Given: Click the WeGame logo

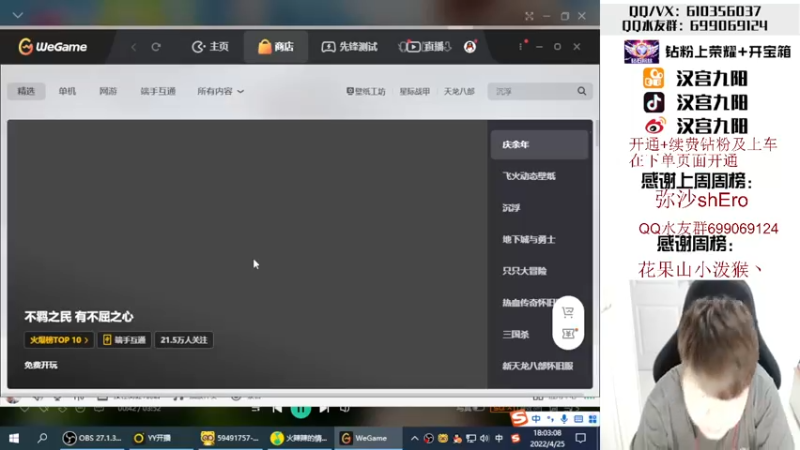Looking at the screenshot, I should (53, 46).
